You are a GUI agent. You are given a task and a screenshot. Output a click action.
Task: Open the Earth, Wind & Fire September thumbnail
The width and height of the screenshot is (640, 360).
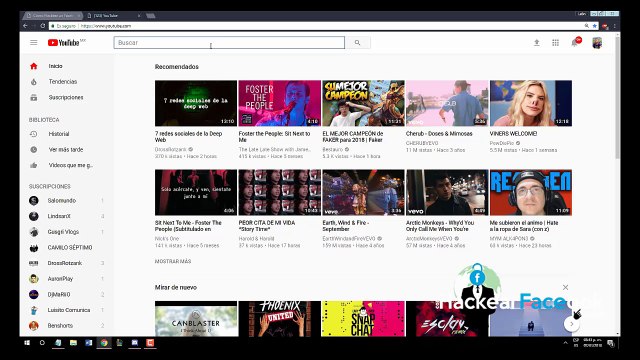(x=363, y=193)
